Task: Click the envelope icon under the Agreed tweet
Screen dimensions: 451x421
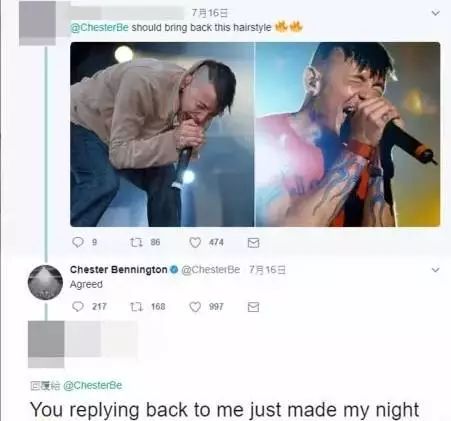Action: pyautogui.click(x=253, y=307)
